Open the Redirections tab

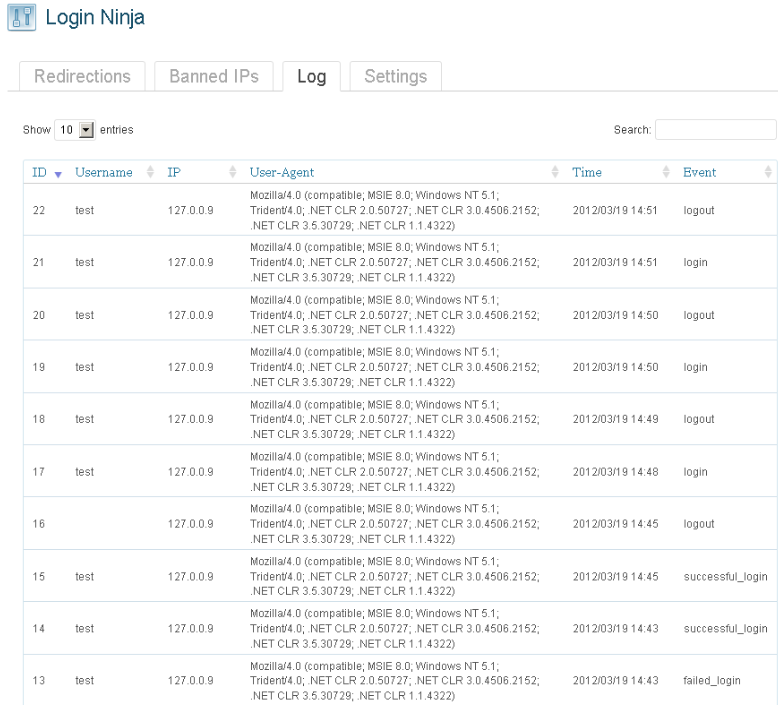[82, 76]
